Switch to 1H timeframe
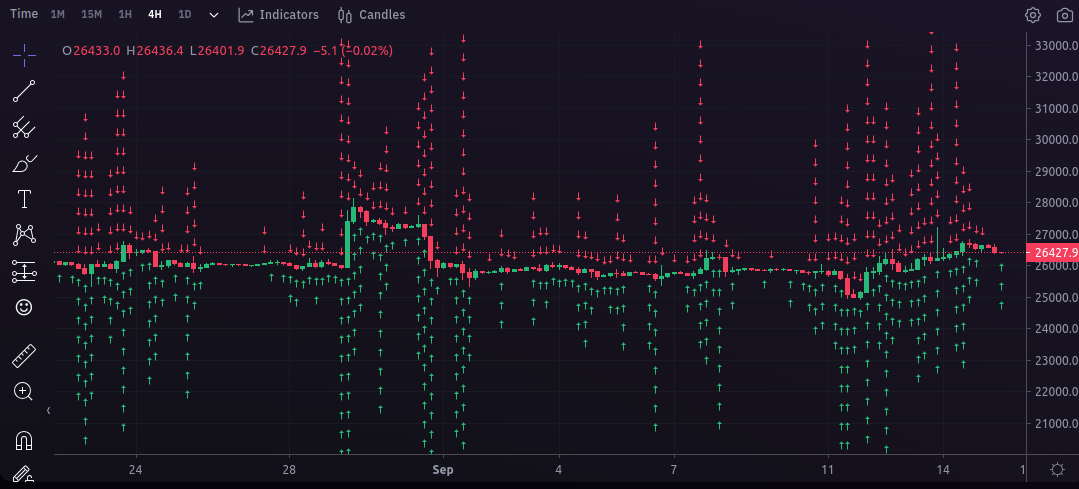 click(x=125, y=14)
